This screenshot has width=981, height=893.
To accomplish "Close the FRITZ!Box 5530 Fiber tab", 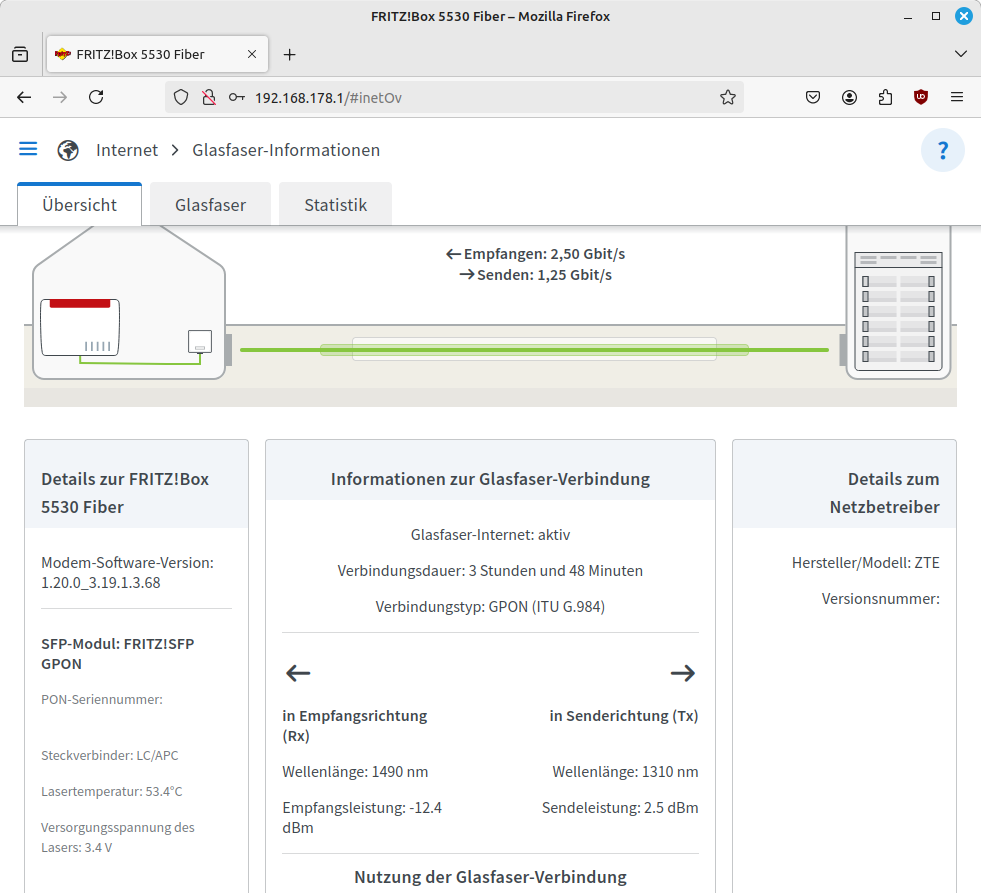I will coord(252,54).
